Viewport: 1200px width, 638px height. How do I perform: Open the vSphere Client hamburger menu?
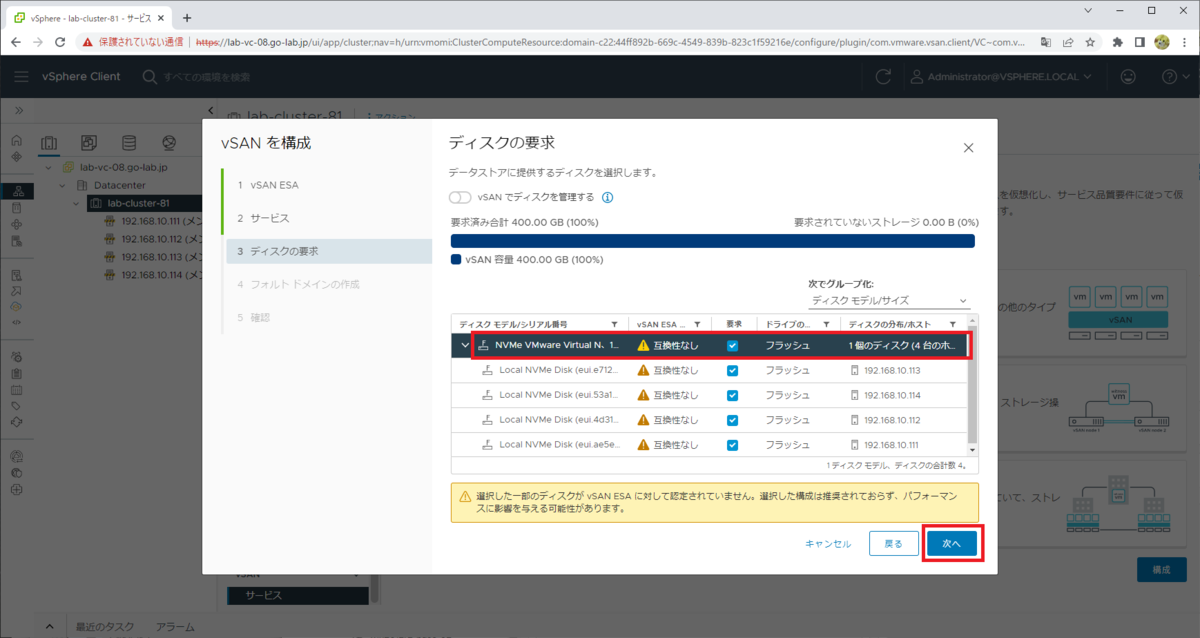(21, 77)
